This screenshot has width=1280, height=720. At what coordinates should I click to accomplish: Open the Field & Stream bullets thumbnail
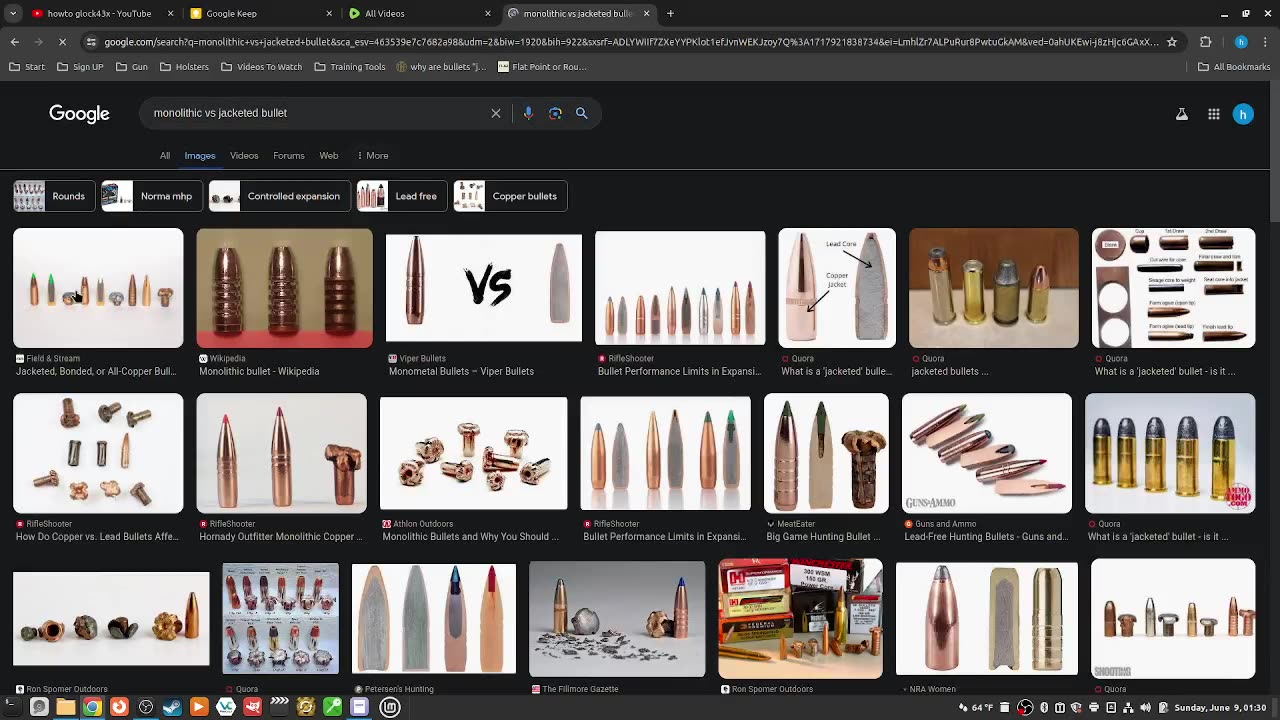pyautogui.click(x=98, y=288)
